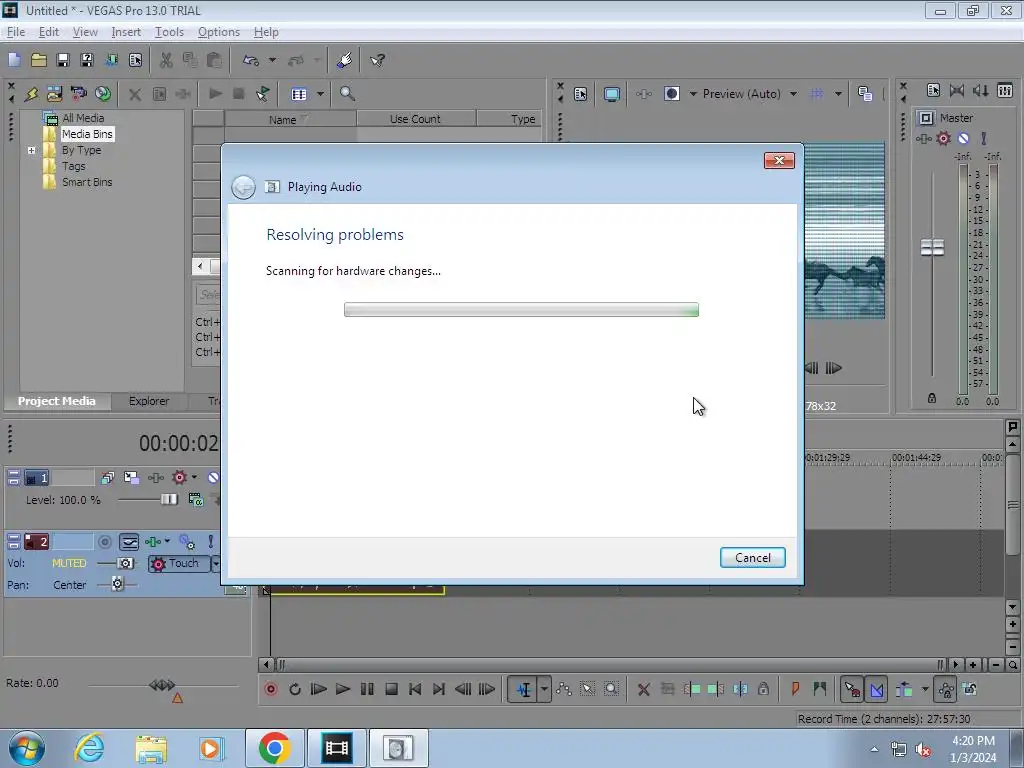
Task: Open the Preview (Auto) quality dropdown
Action: point(793,93)
